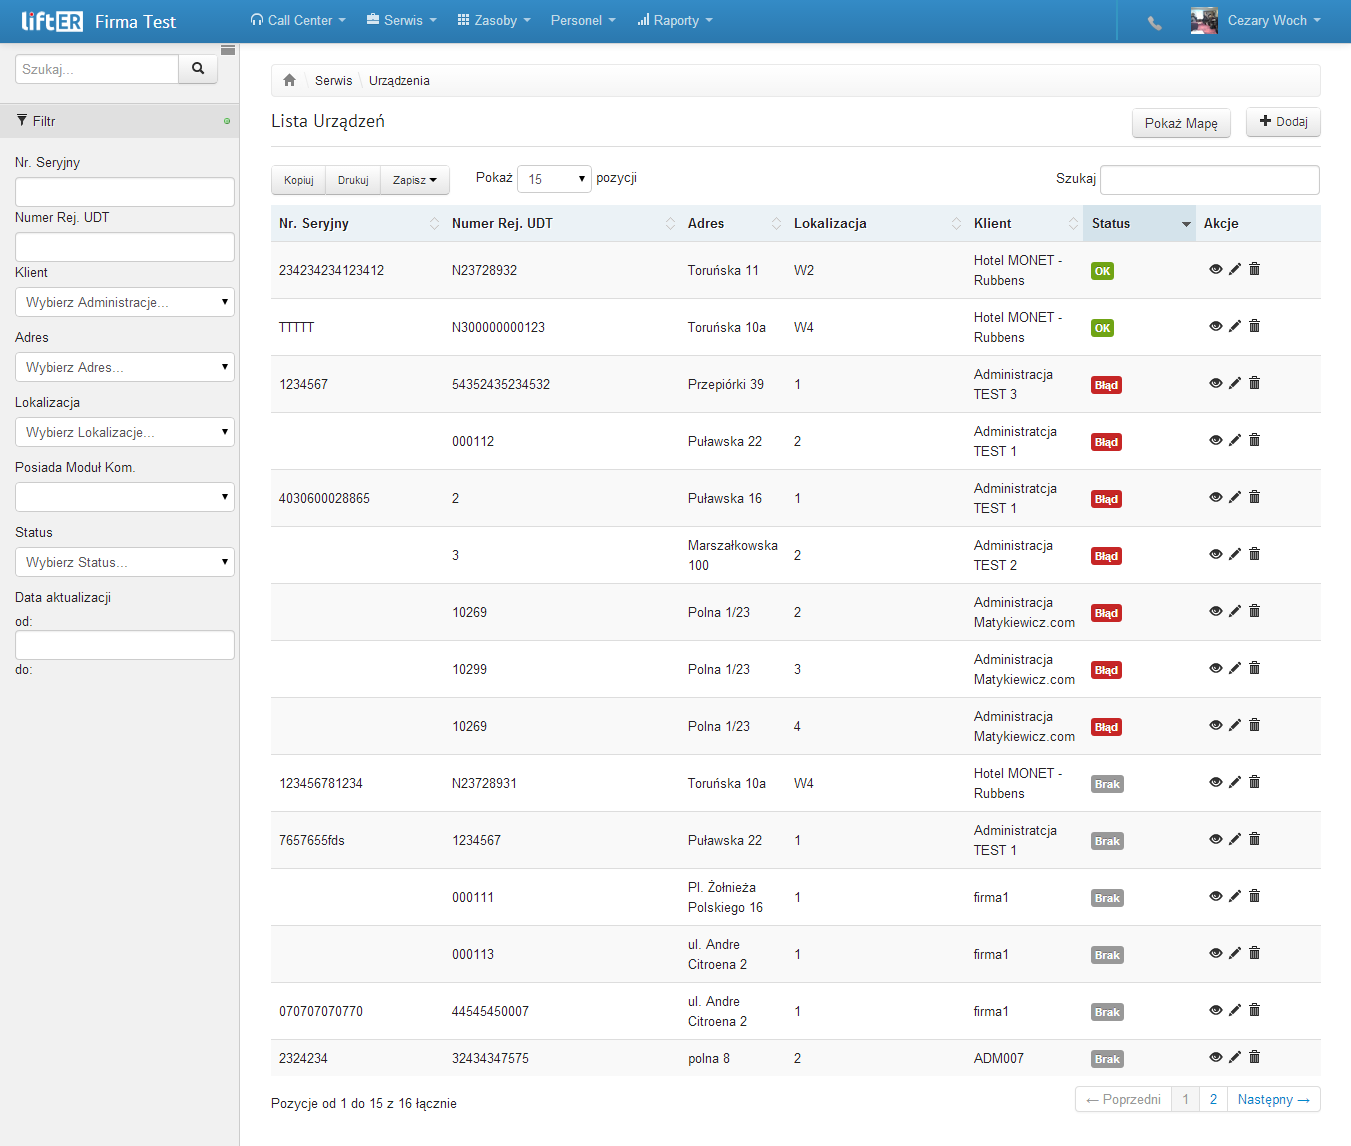
Task: Delete the Marszałkowska 100 device
Action: click(x=1254, y=554)
